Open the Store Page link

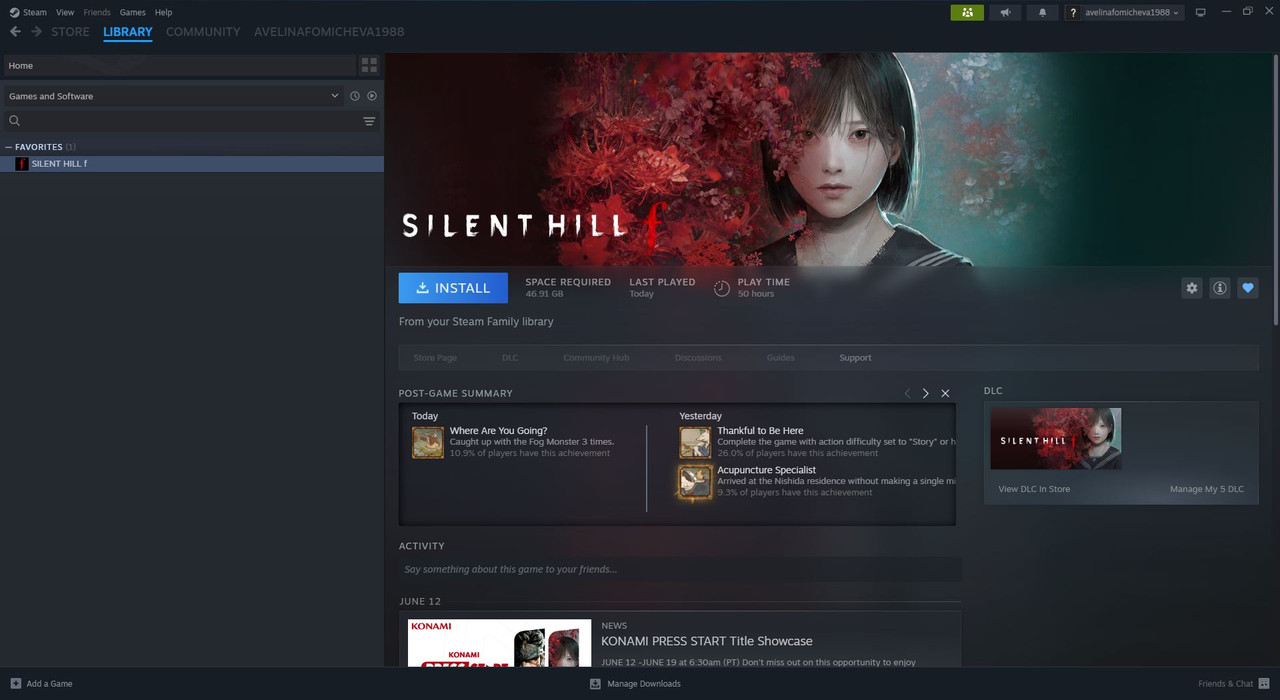[x=435, y=358]
